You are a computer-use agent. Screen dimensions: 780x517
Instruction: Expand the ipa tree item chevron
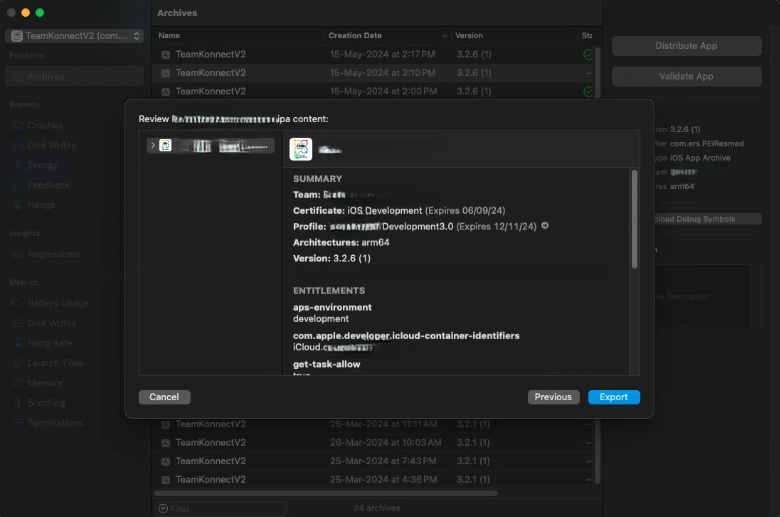click(x=151, y=146)
